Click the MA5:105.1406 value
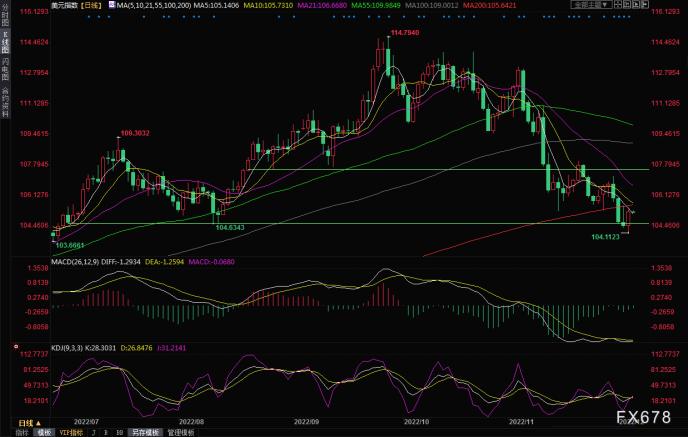The height and width of the screenshot is (437, 688). point(216,6)
